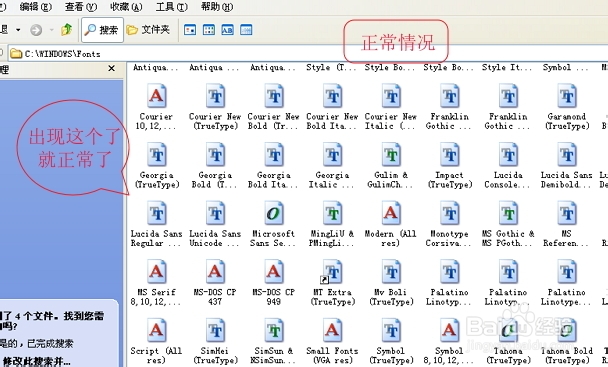Select Small Fonts (VGA res) icon
The height and width of the screenshot is (367, 608).
(332, 330)
